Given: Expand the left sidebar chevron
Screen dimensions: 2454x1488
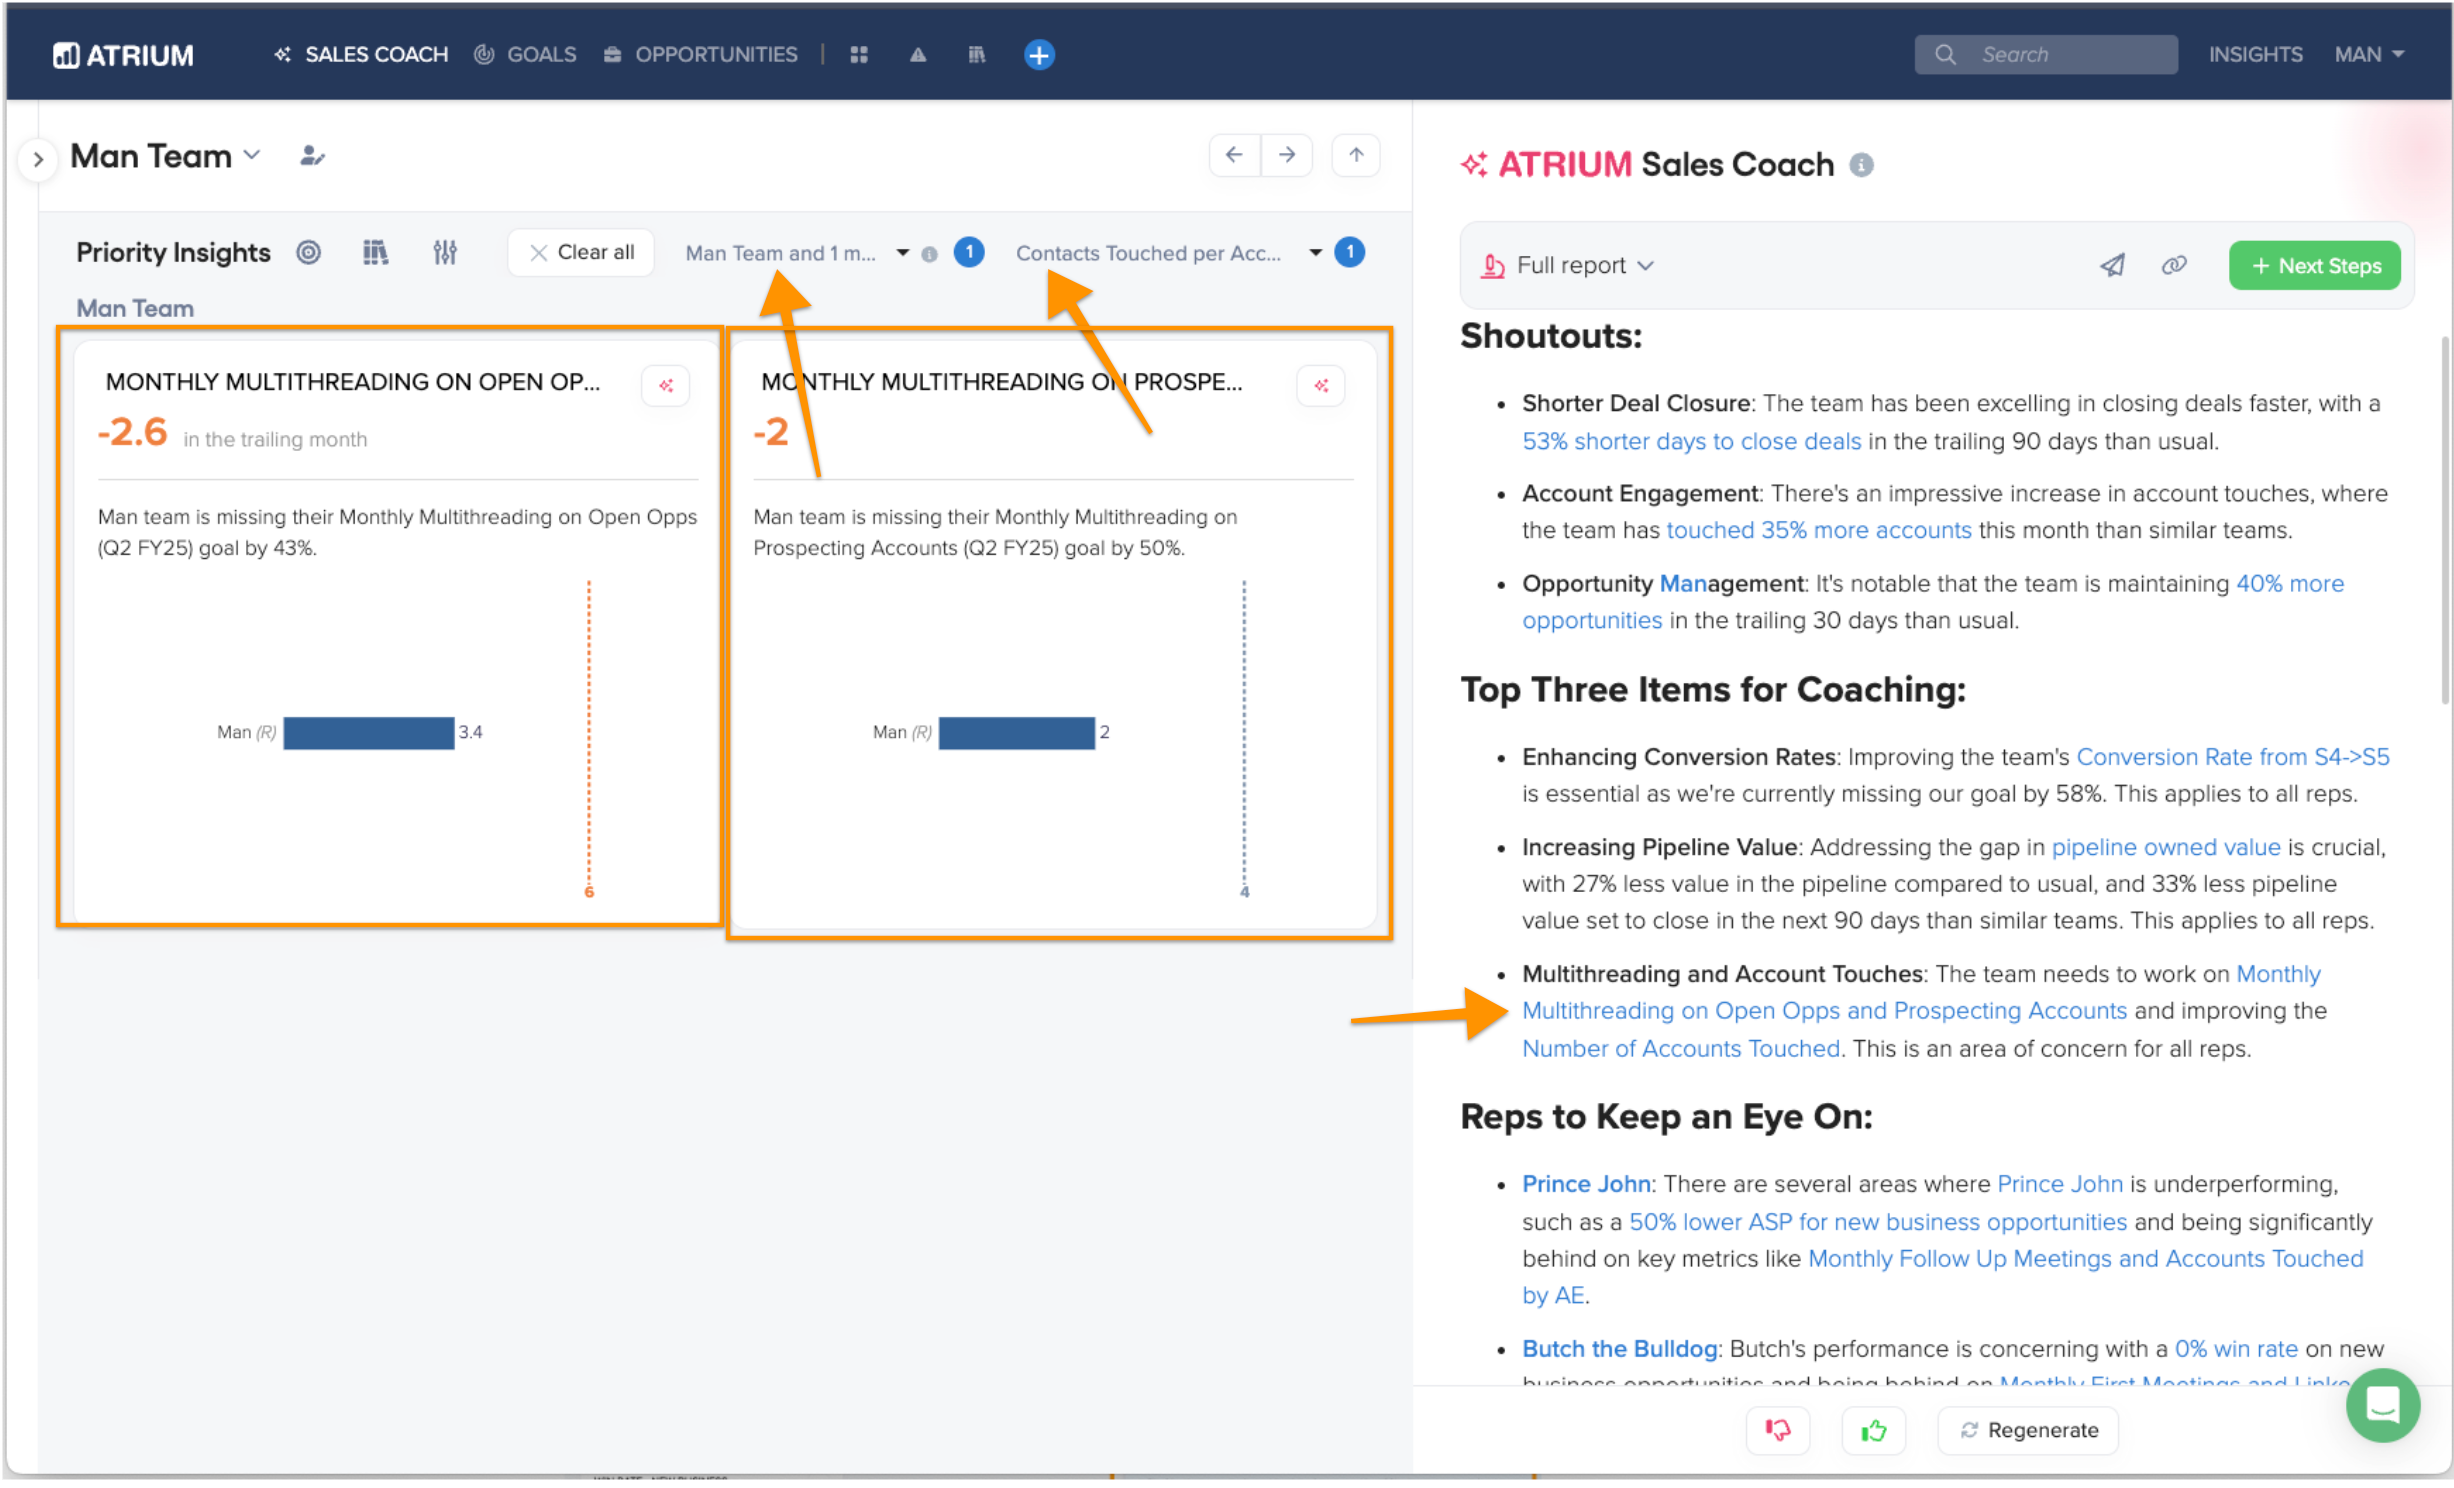Looking at the screenshot, I should pyautogui.click(x=38, y=159).
